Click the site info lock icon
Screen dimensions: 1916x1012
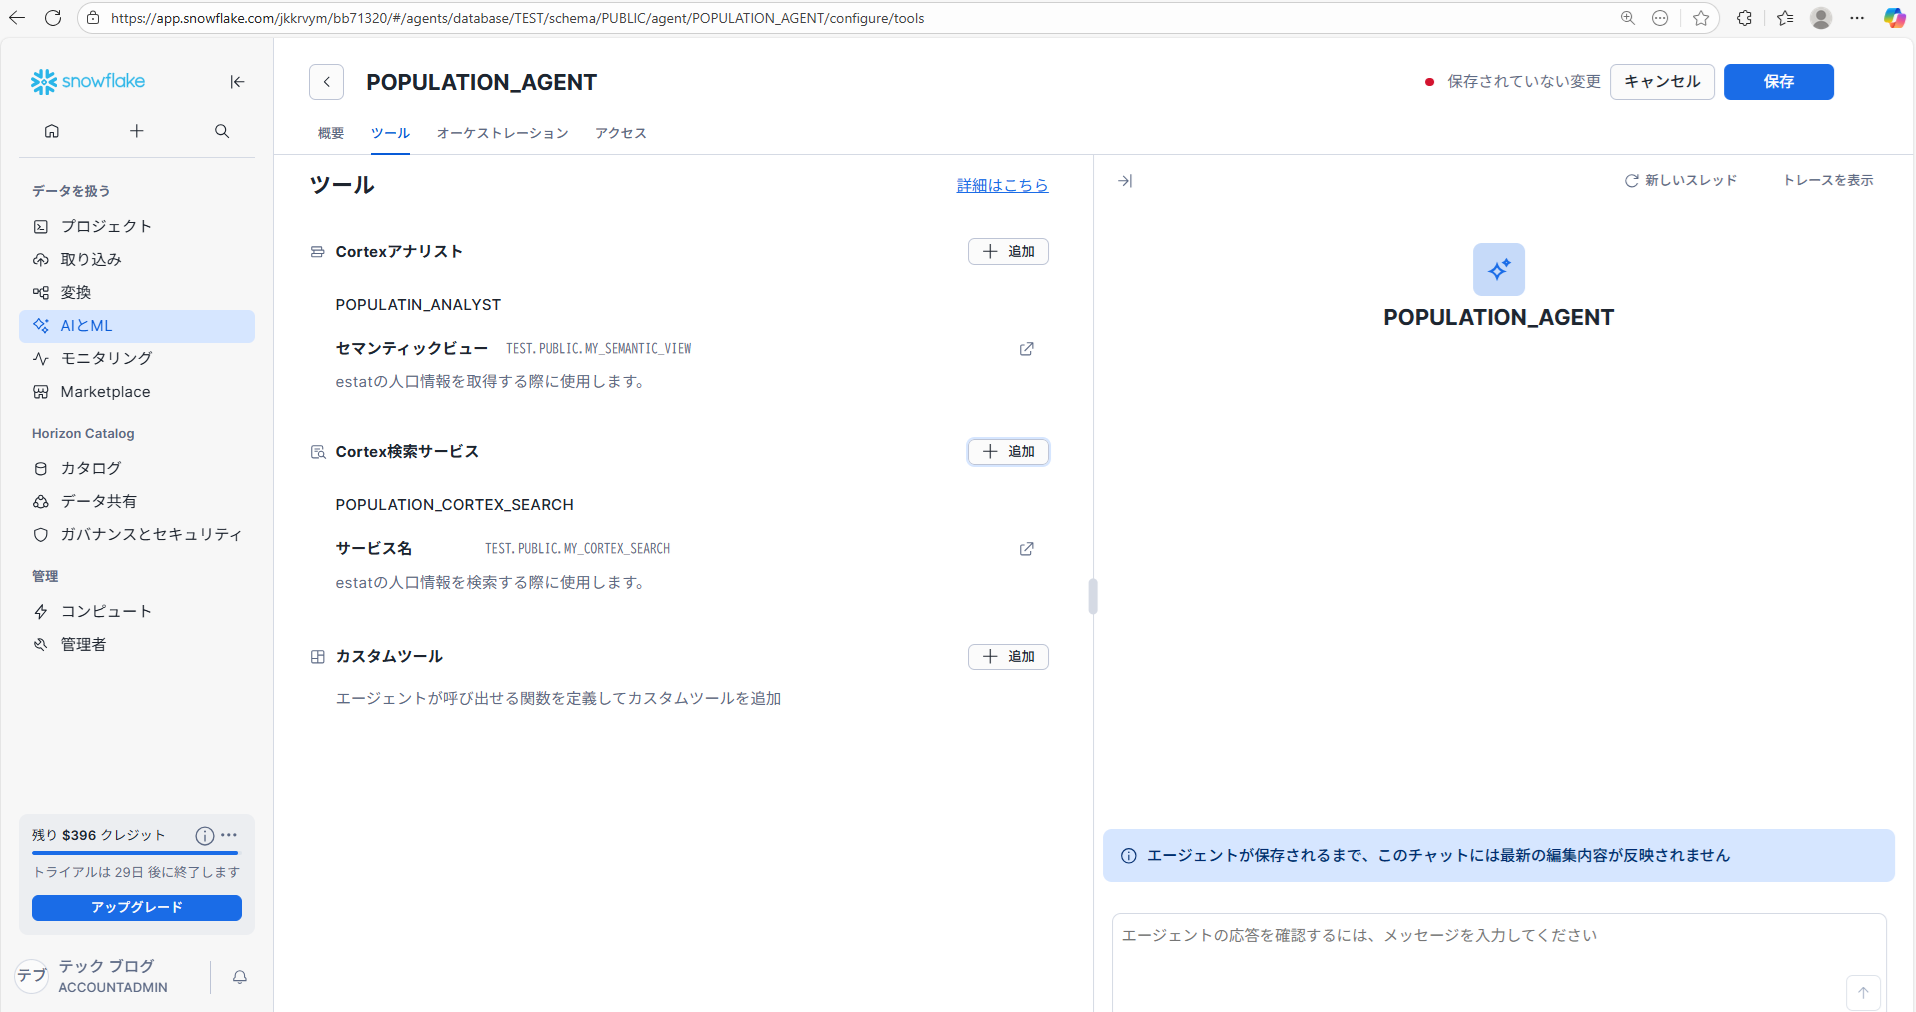click(x=93, y=18)
